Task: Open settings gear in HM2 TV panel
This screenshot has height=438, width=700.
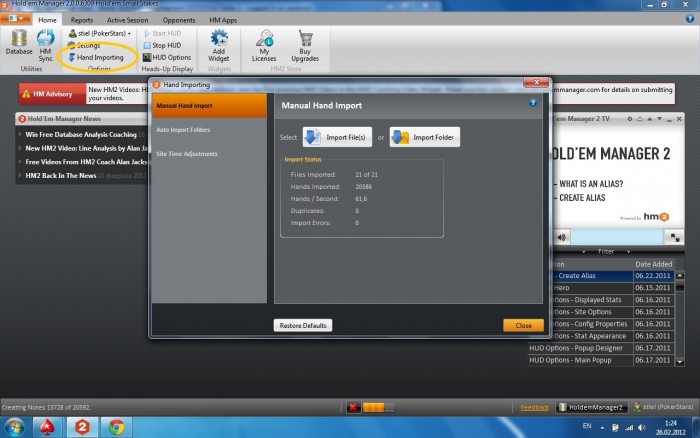Action: (x=629, y=119)
